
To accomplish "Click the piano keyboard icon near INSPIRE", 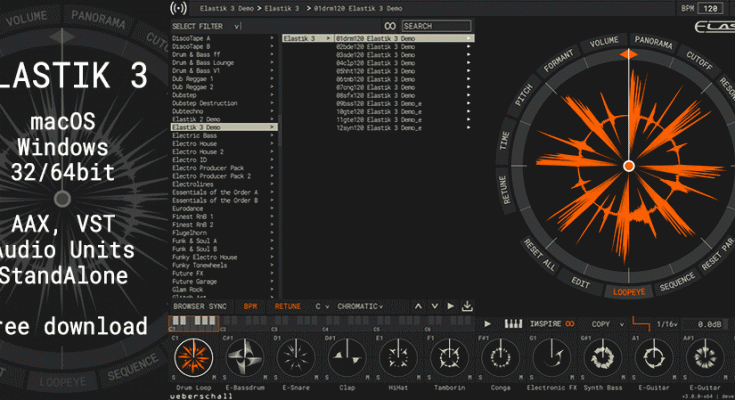I will coord(513,324).
